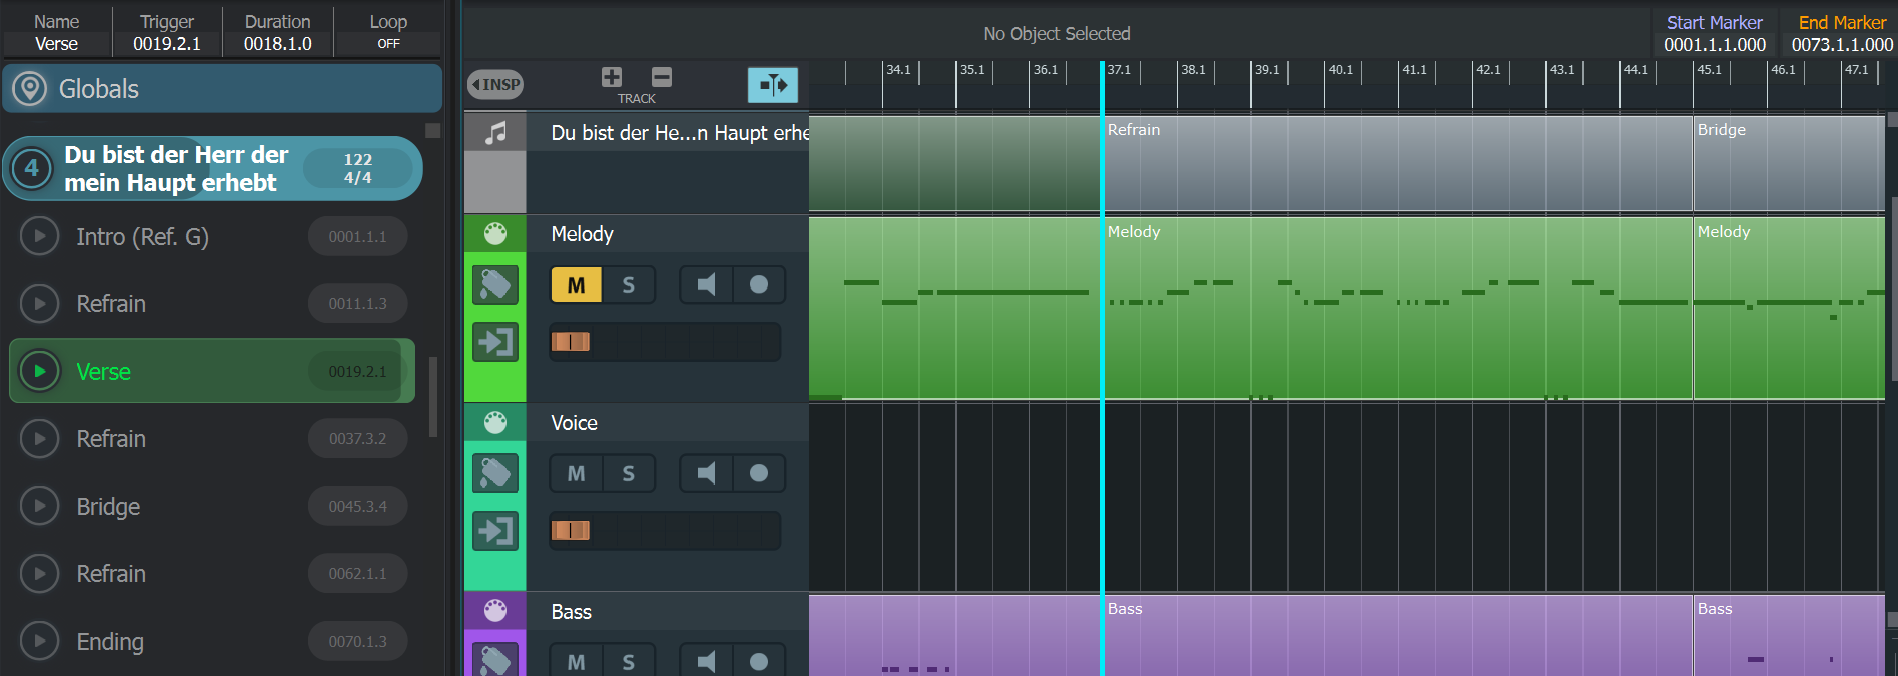Image resolution: width=1898 pixels, height=676 pixels.
Task: Toggle the cyan snap tool button
Action: pyautogui.click(x=773, y=85)
